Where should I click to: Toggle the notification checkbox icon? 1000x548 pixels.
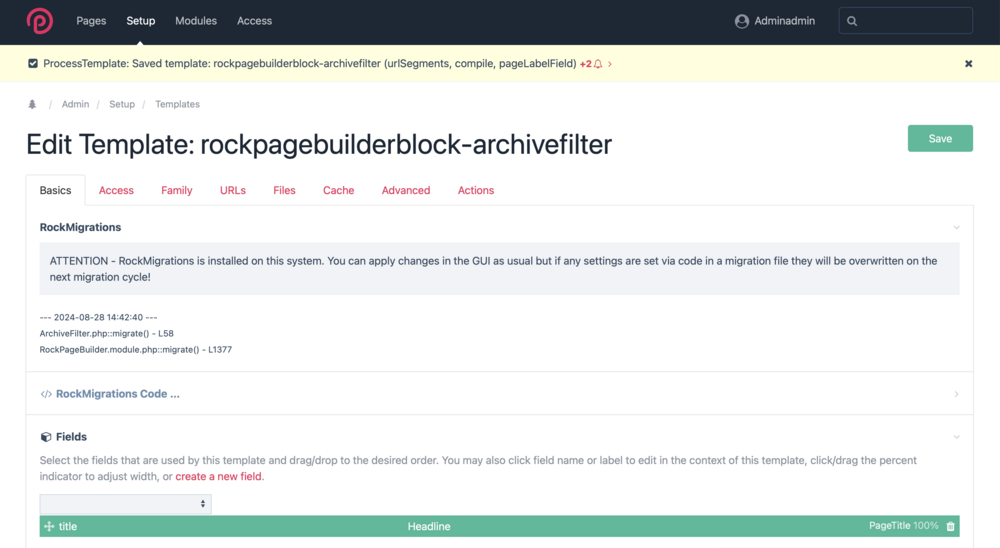[x=33, y=64]
